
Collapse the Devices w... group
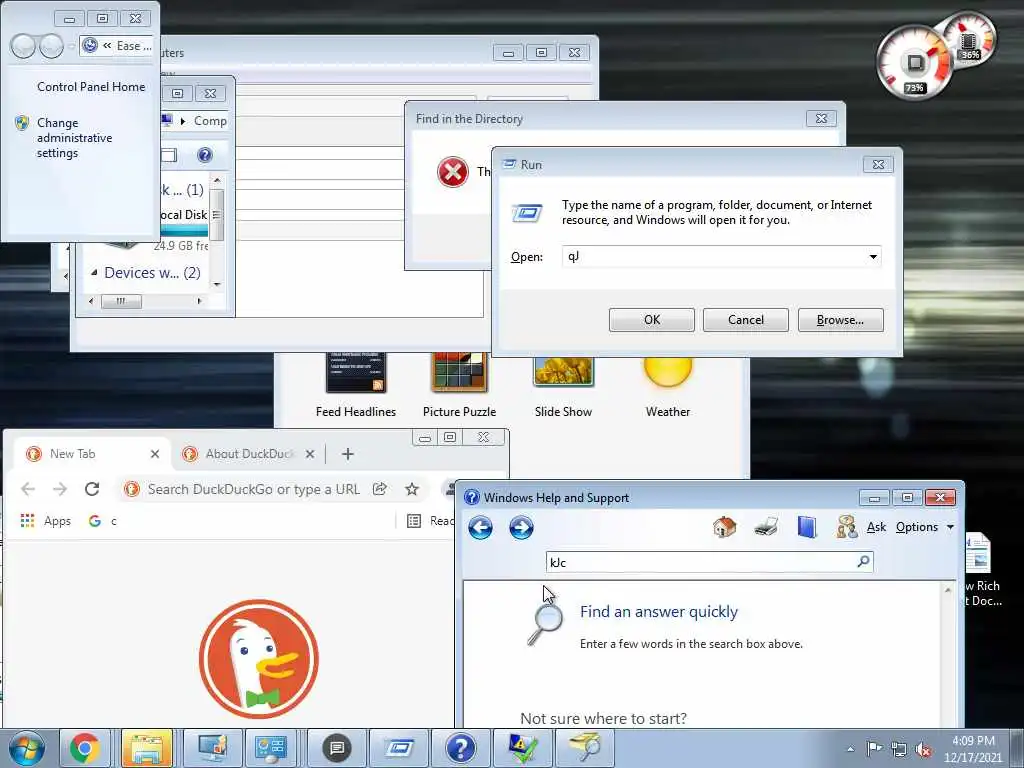point(94,272)
